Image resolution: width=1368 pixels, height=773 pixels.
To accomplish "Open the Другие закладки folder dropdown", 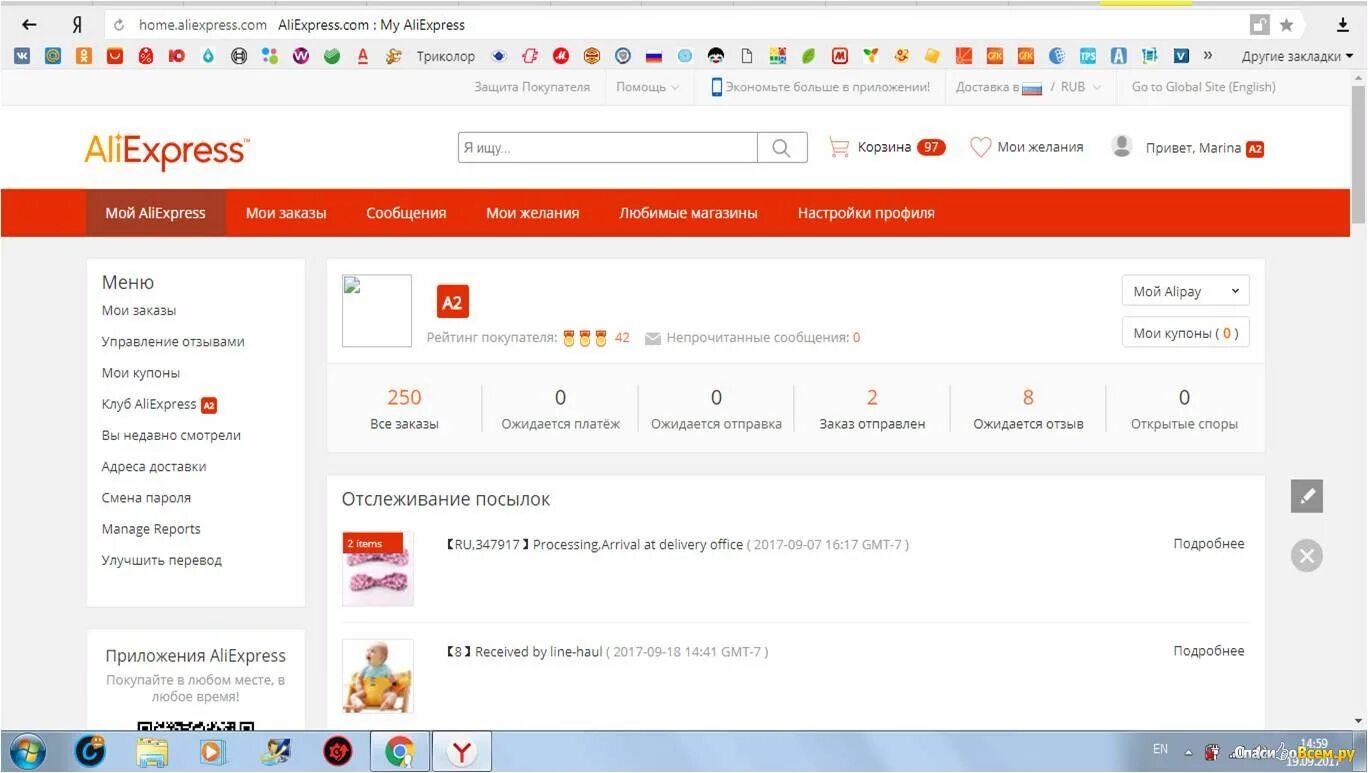I will point(1297,56).
